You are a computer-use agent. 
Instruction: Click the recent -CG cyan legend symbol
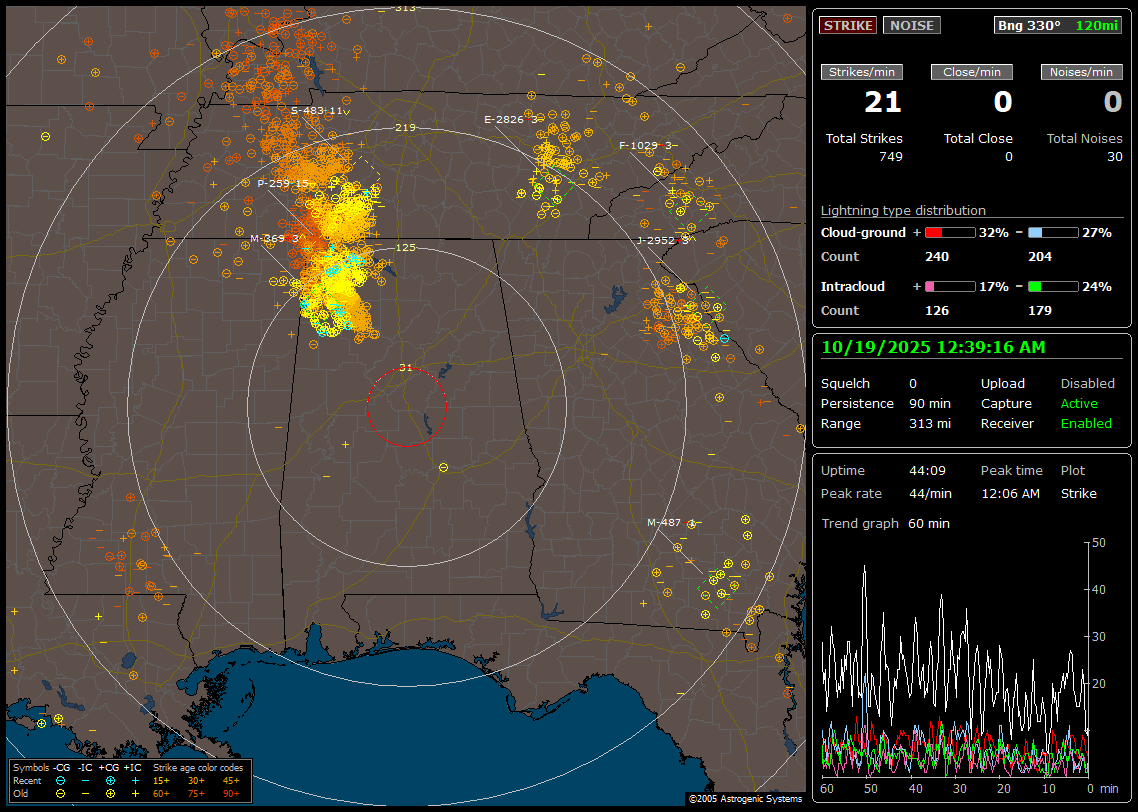pos(61,780)
